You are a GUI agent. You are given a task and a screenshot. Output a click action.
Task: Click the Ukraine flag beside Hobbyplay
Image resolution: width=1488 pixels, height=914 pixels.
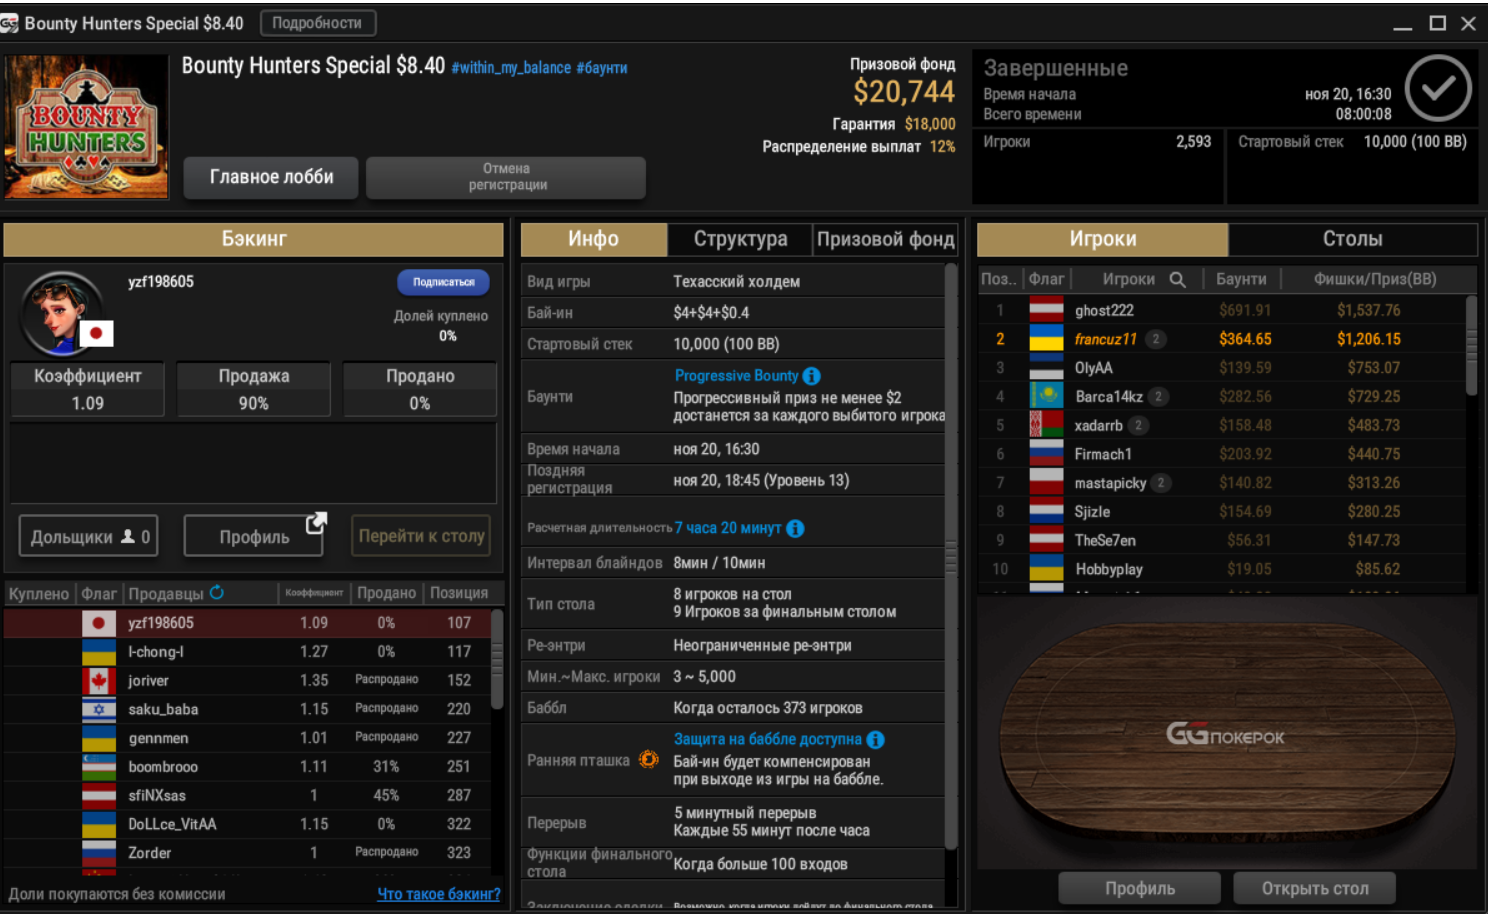point(1046,570)
